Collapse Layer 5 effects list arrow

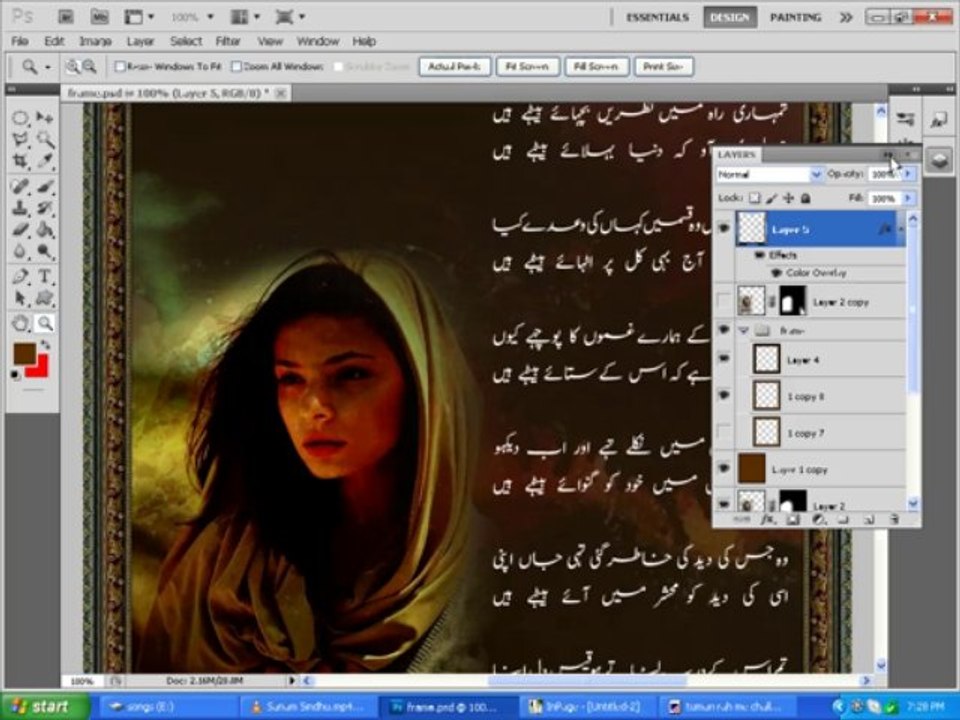(901, 229)
